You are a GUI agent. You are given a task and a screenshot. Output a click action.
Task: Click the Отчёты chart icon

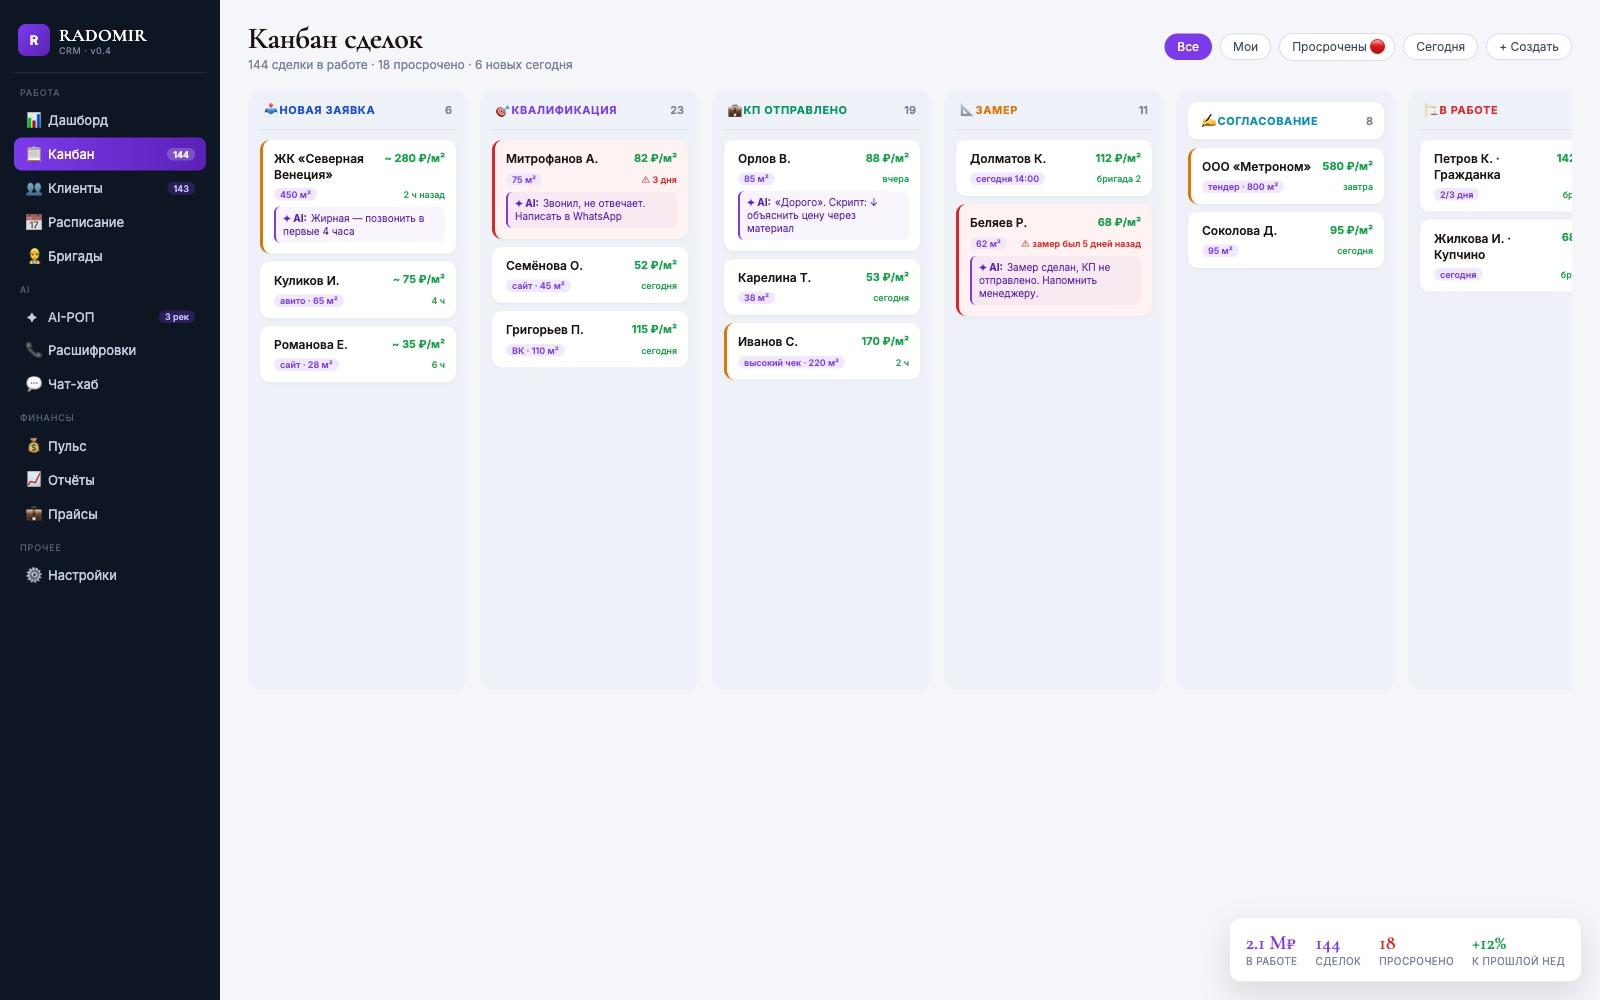point(34,480)
